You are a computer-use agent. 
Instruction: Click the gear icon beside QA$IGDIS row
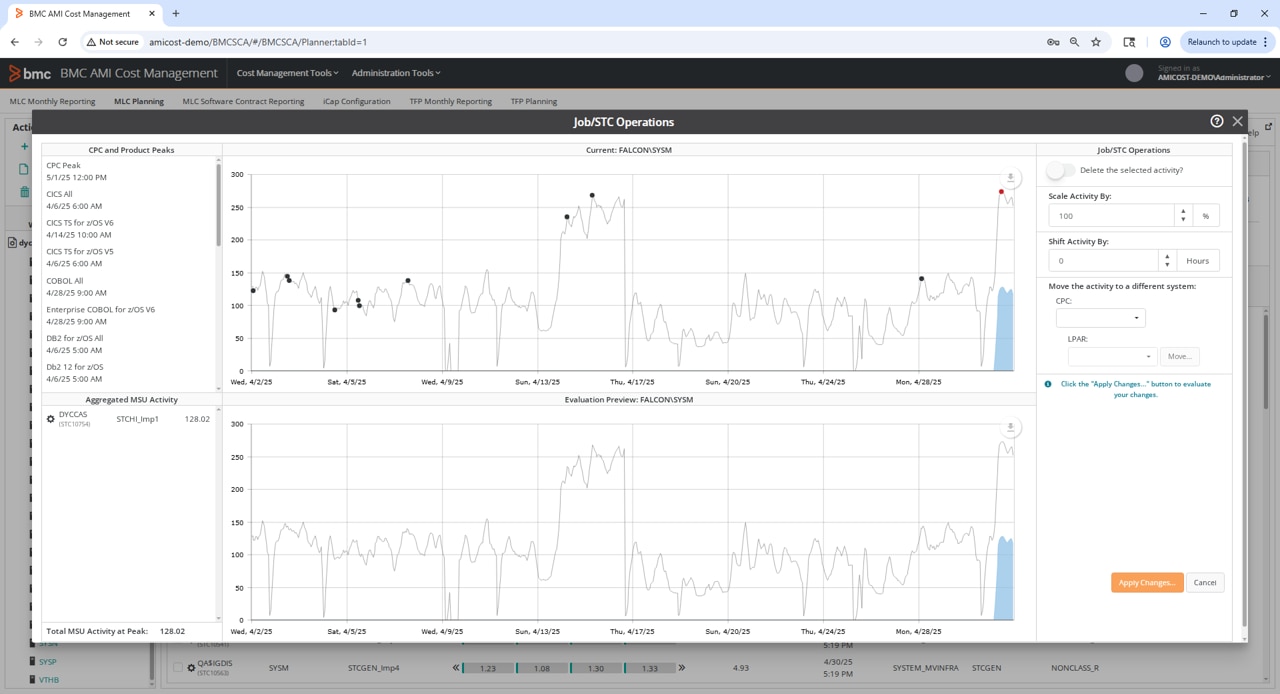[x=190, y=667]
